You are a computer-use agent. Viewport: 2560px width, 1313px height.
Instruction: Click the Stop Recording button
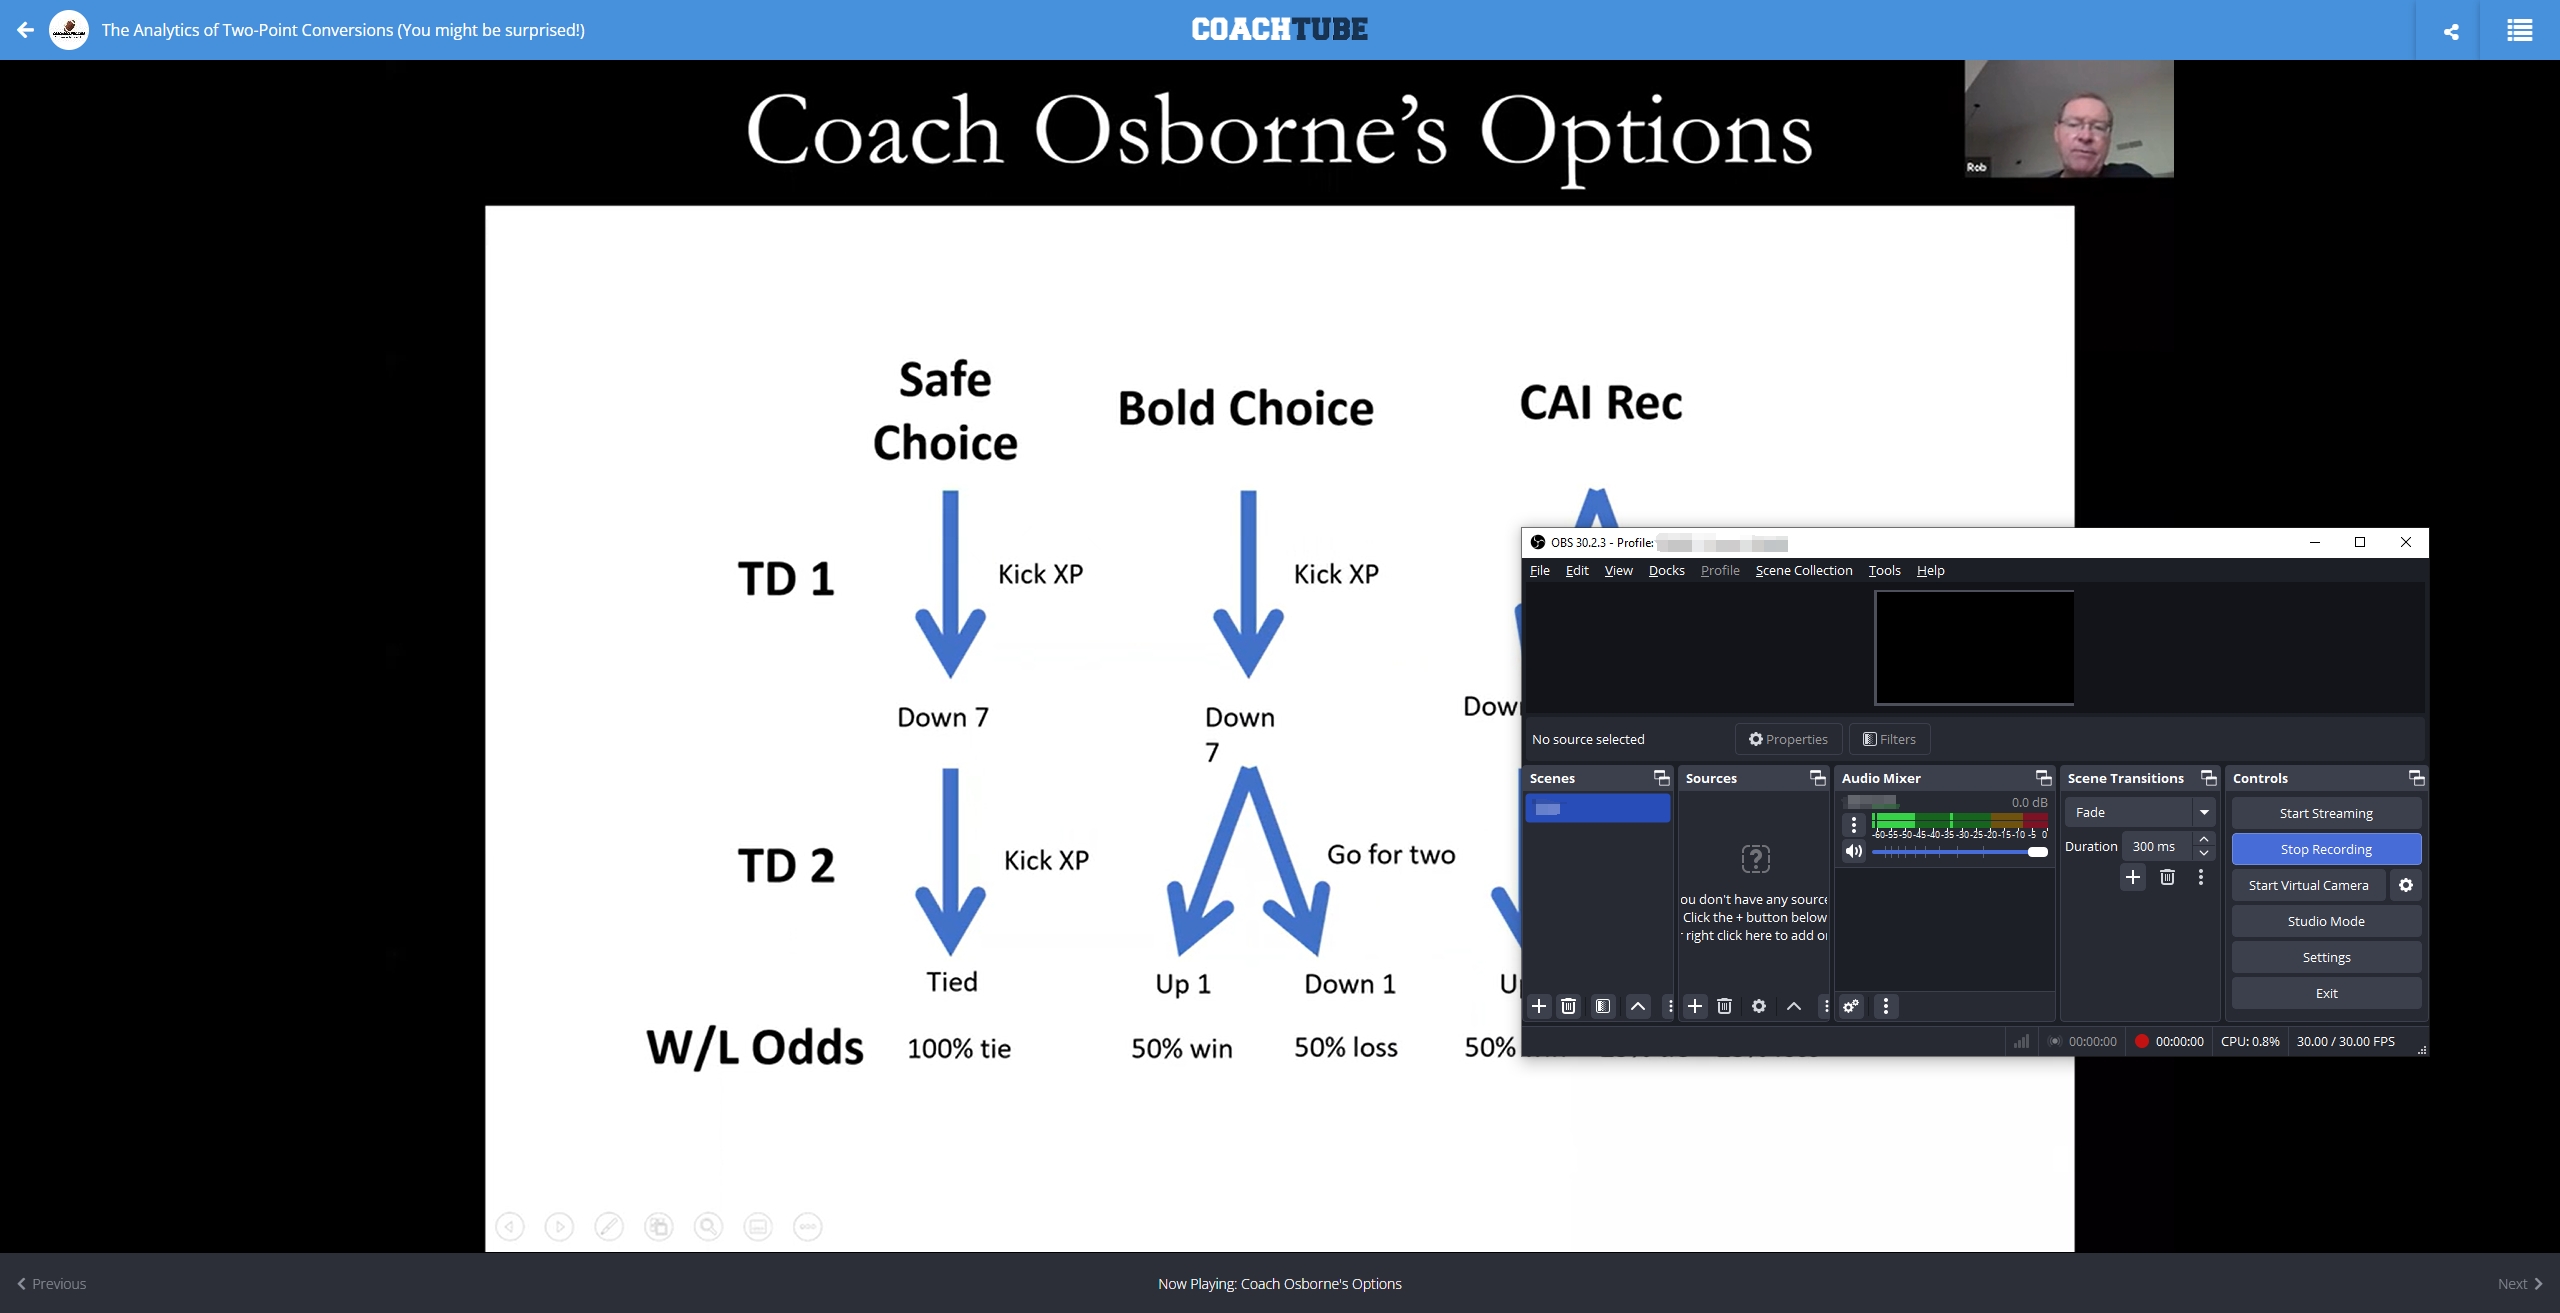click(2326, 849)
